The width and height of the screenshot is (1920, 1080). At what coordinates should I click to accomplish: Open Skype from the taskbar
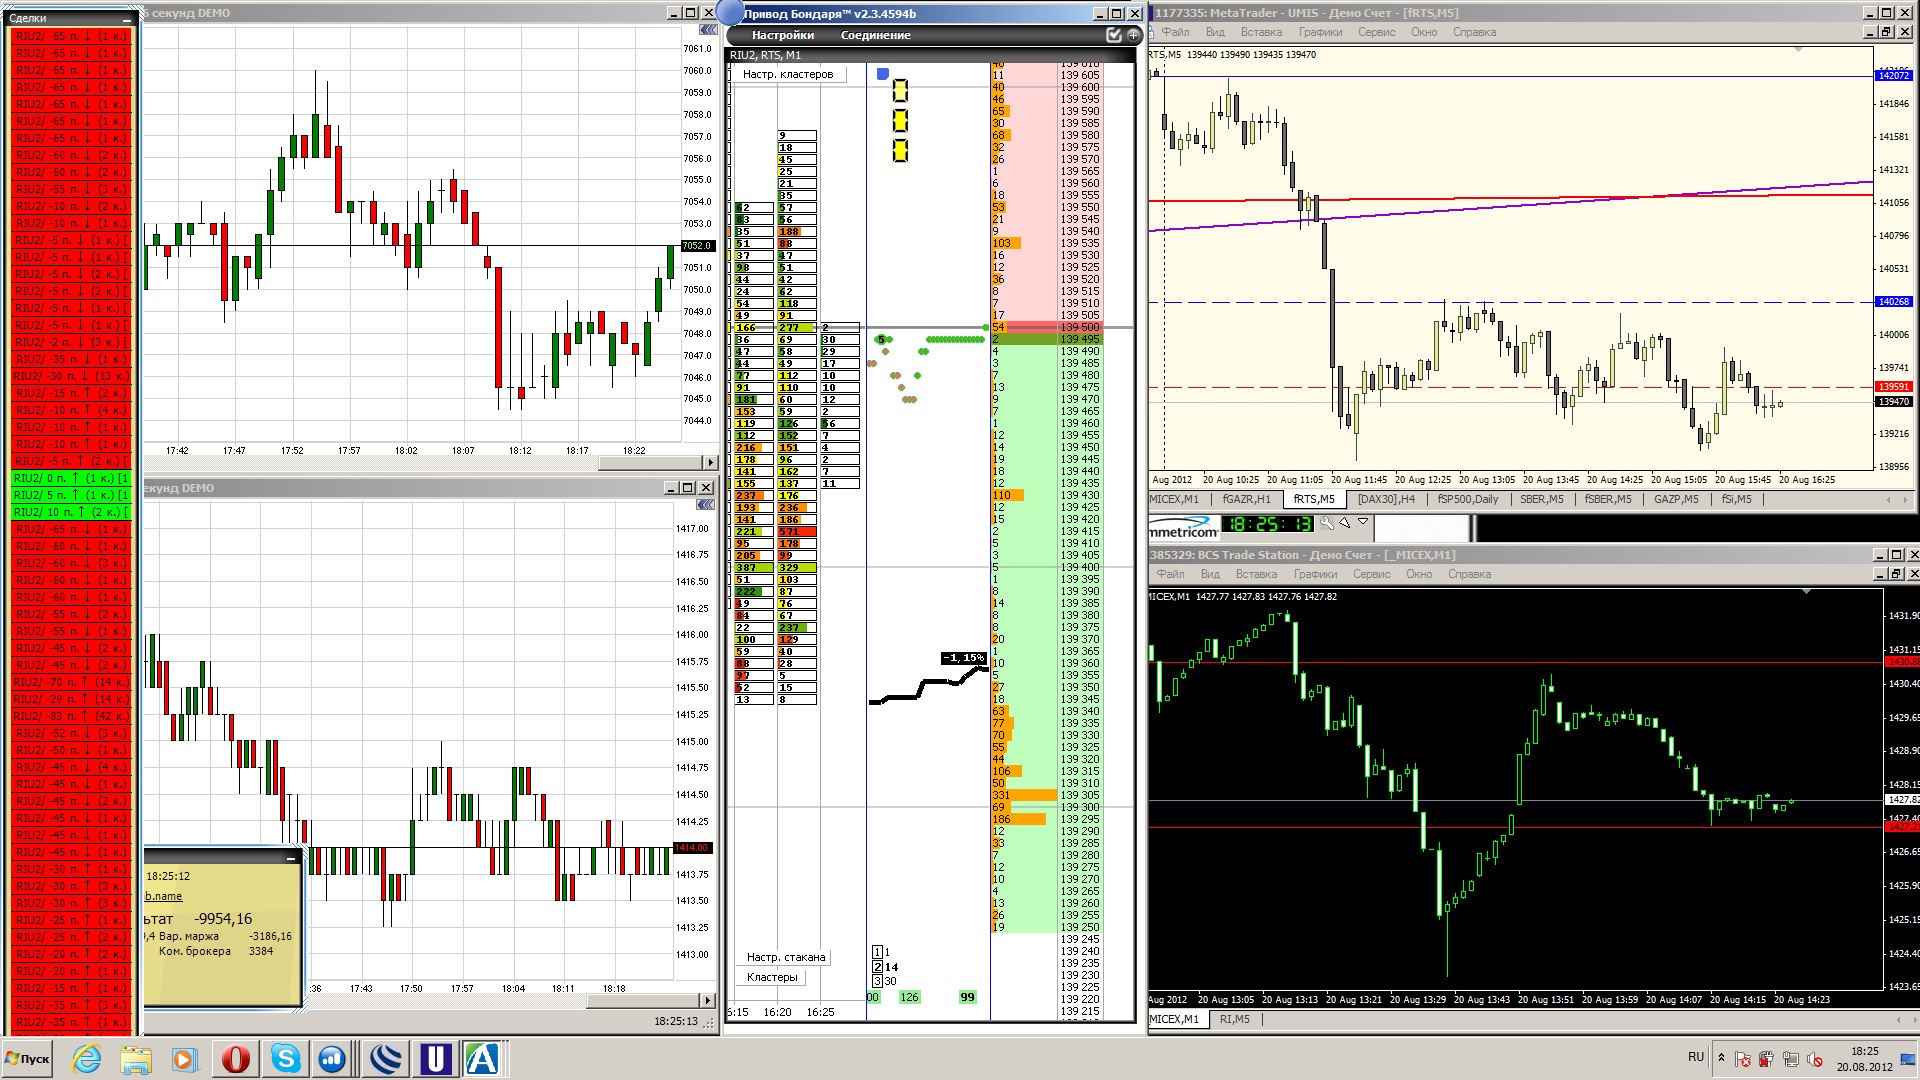pyautogui.click(x=286, y=1058)
